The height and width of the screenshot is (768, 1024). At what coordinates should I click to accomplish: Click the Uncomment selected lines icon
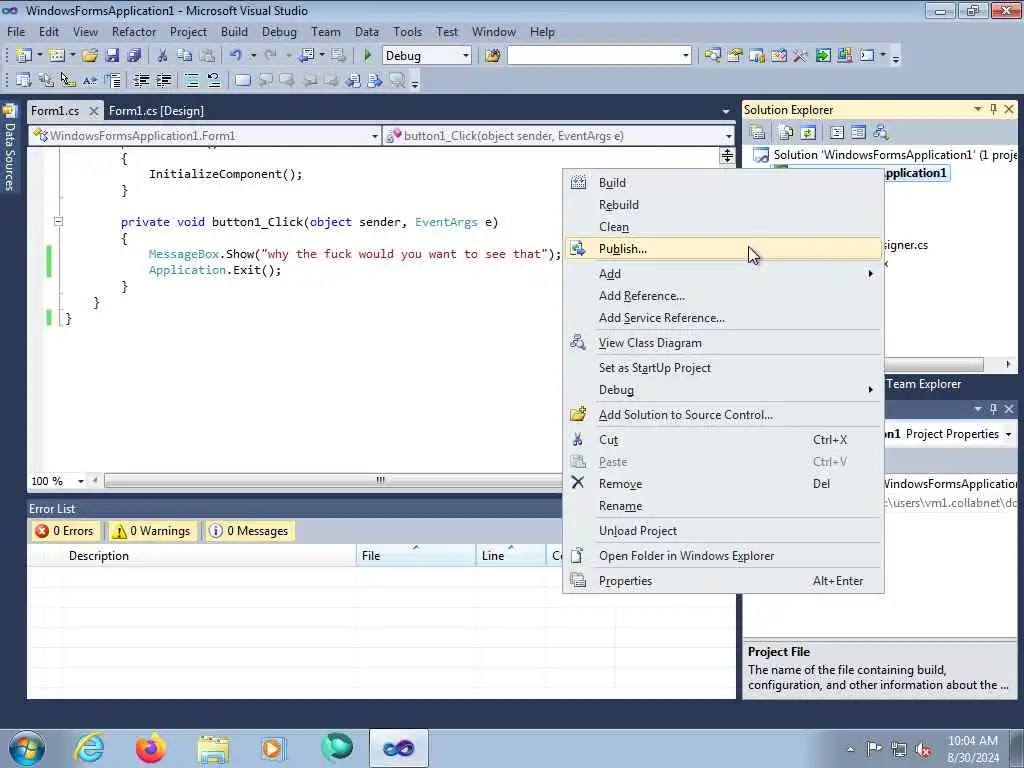pyautogui.click(x=214, y=80)
